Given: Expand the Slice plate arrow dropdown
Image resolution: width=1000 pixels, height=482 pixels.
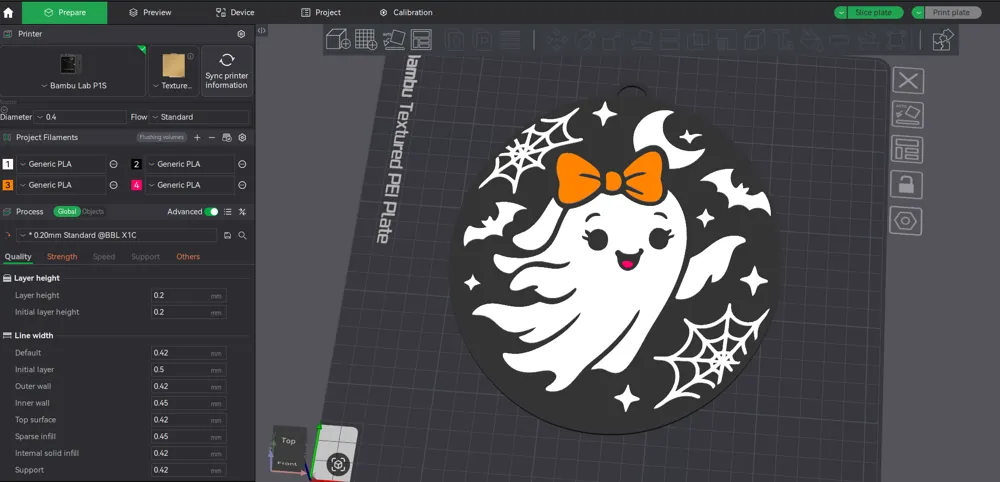Looking at the screenshot, I should pos(841,12).
